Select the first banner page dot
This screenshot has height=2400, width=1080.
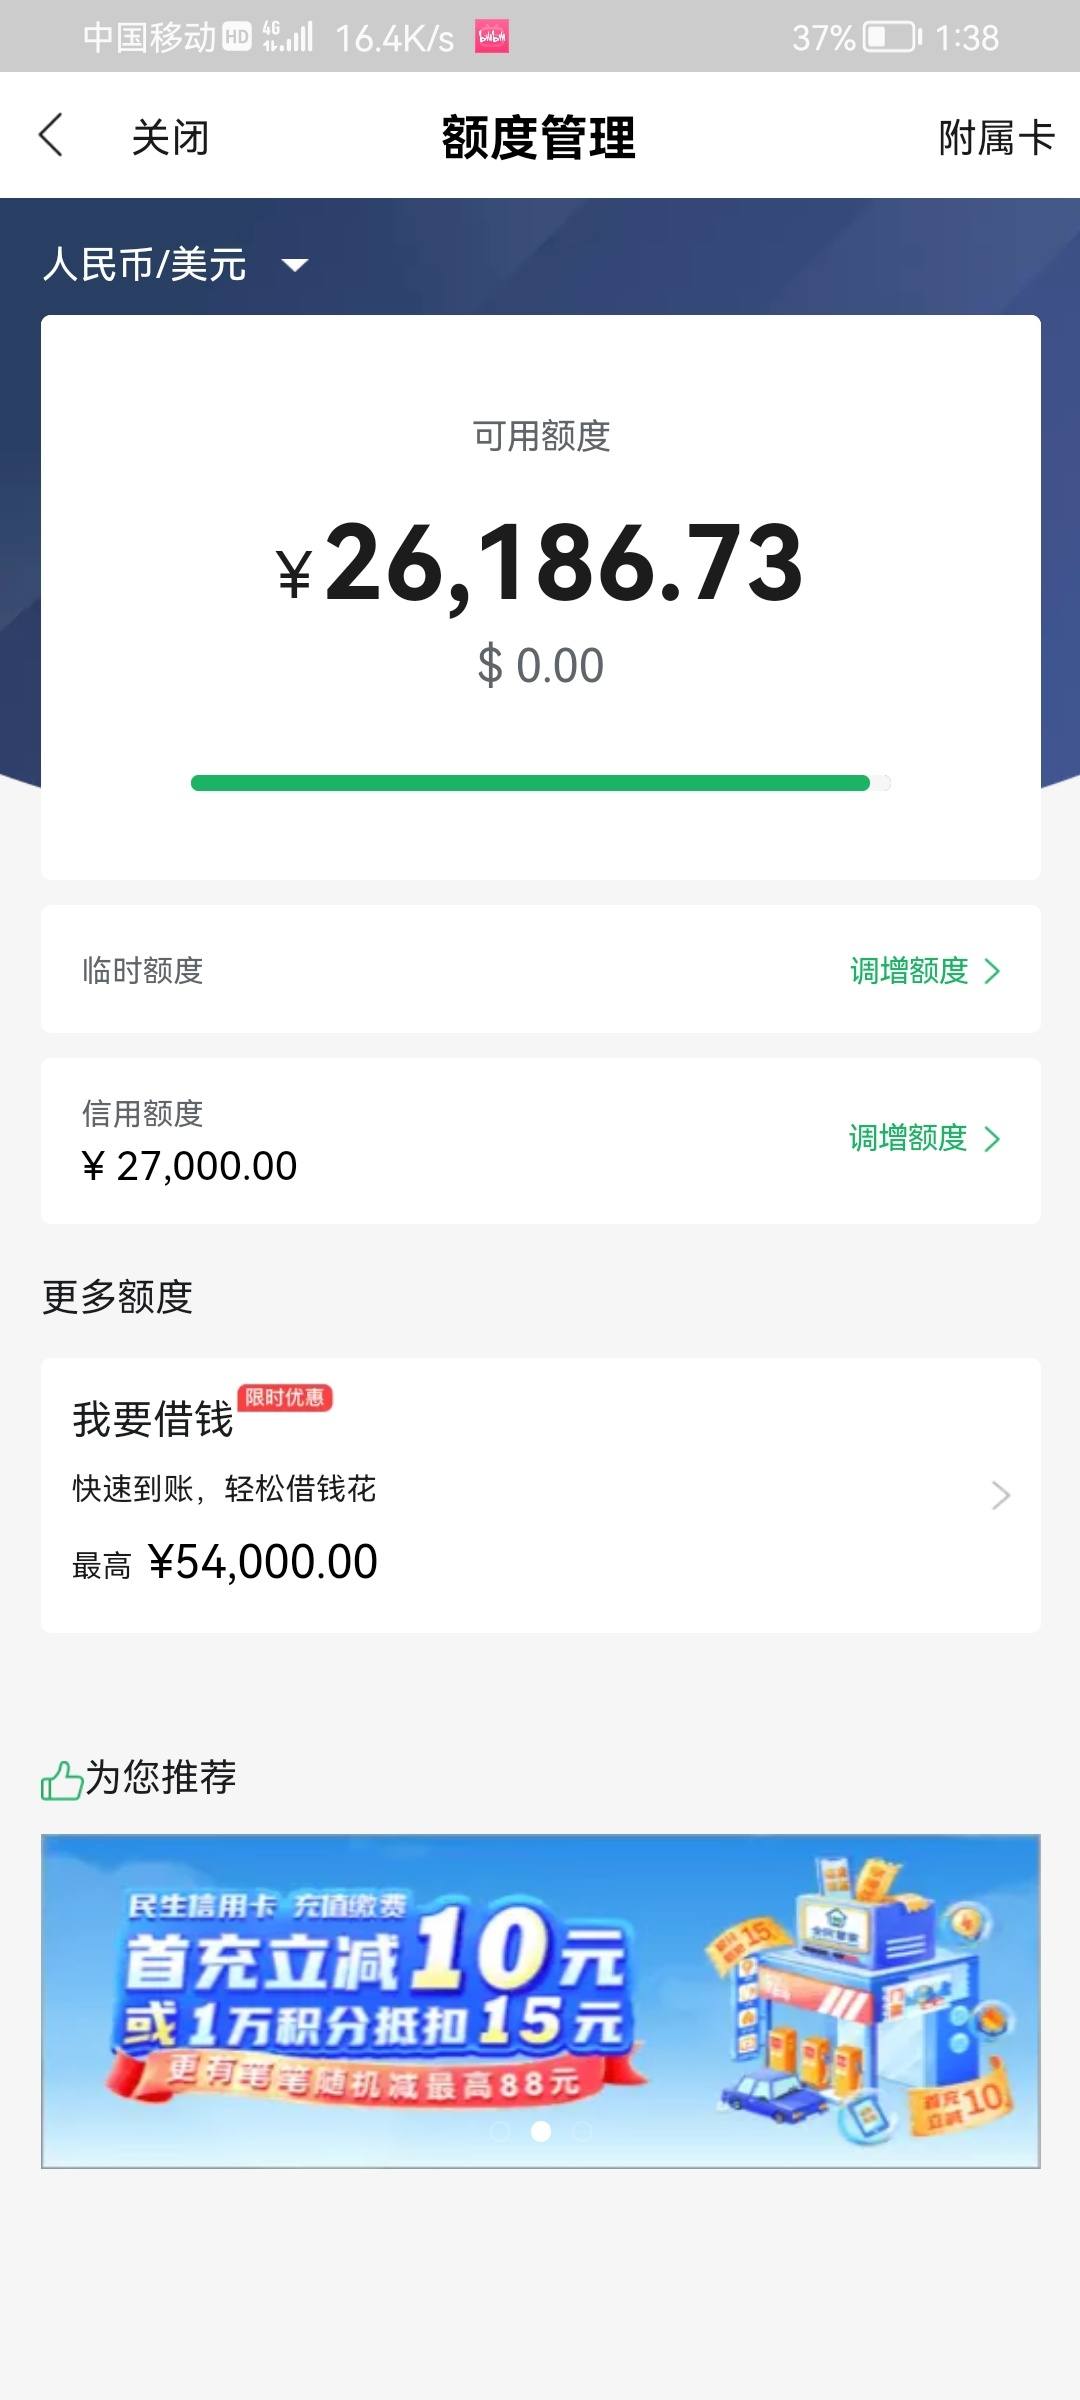(x=500, y=2131)
